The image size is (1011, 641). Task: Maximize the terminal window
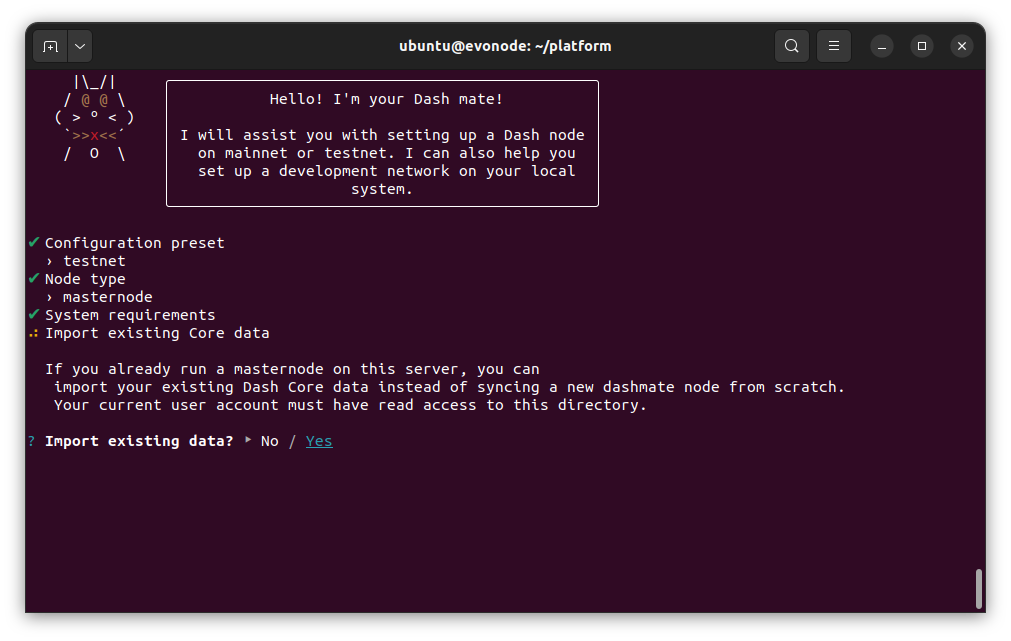click(x=922, y=46)
